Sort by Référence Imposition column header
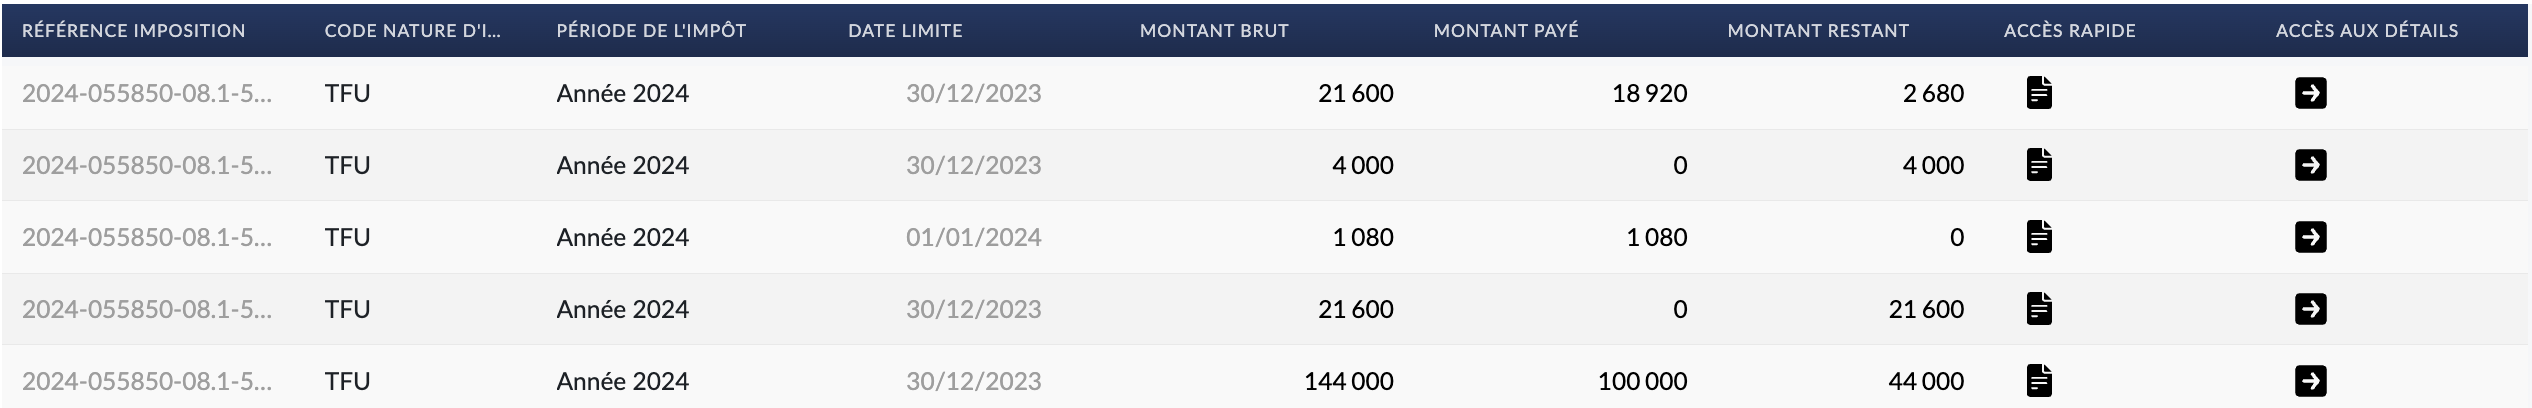 click(x=134, y=31)
